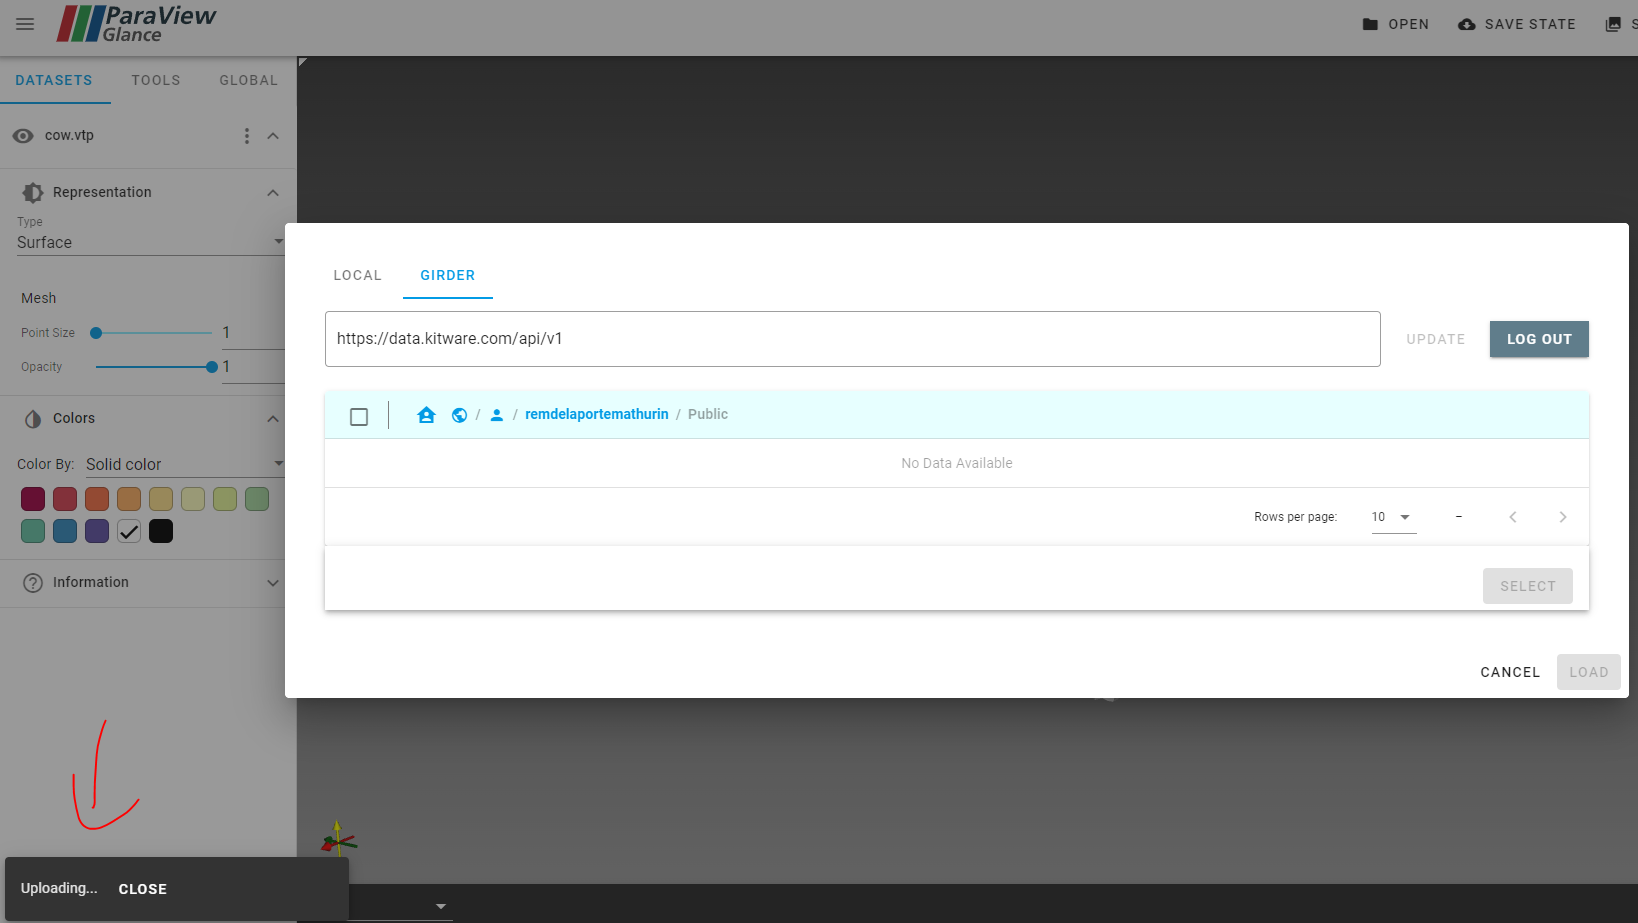
Task: Open the Rows per page dropdown
Action: (x=1393, y=517)
